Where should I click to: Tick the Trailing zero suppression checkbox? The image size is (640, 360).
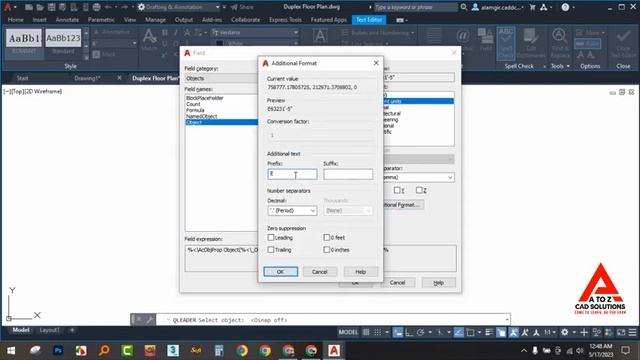(x=271, y=249)
